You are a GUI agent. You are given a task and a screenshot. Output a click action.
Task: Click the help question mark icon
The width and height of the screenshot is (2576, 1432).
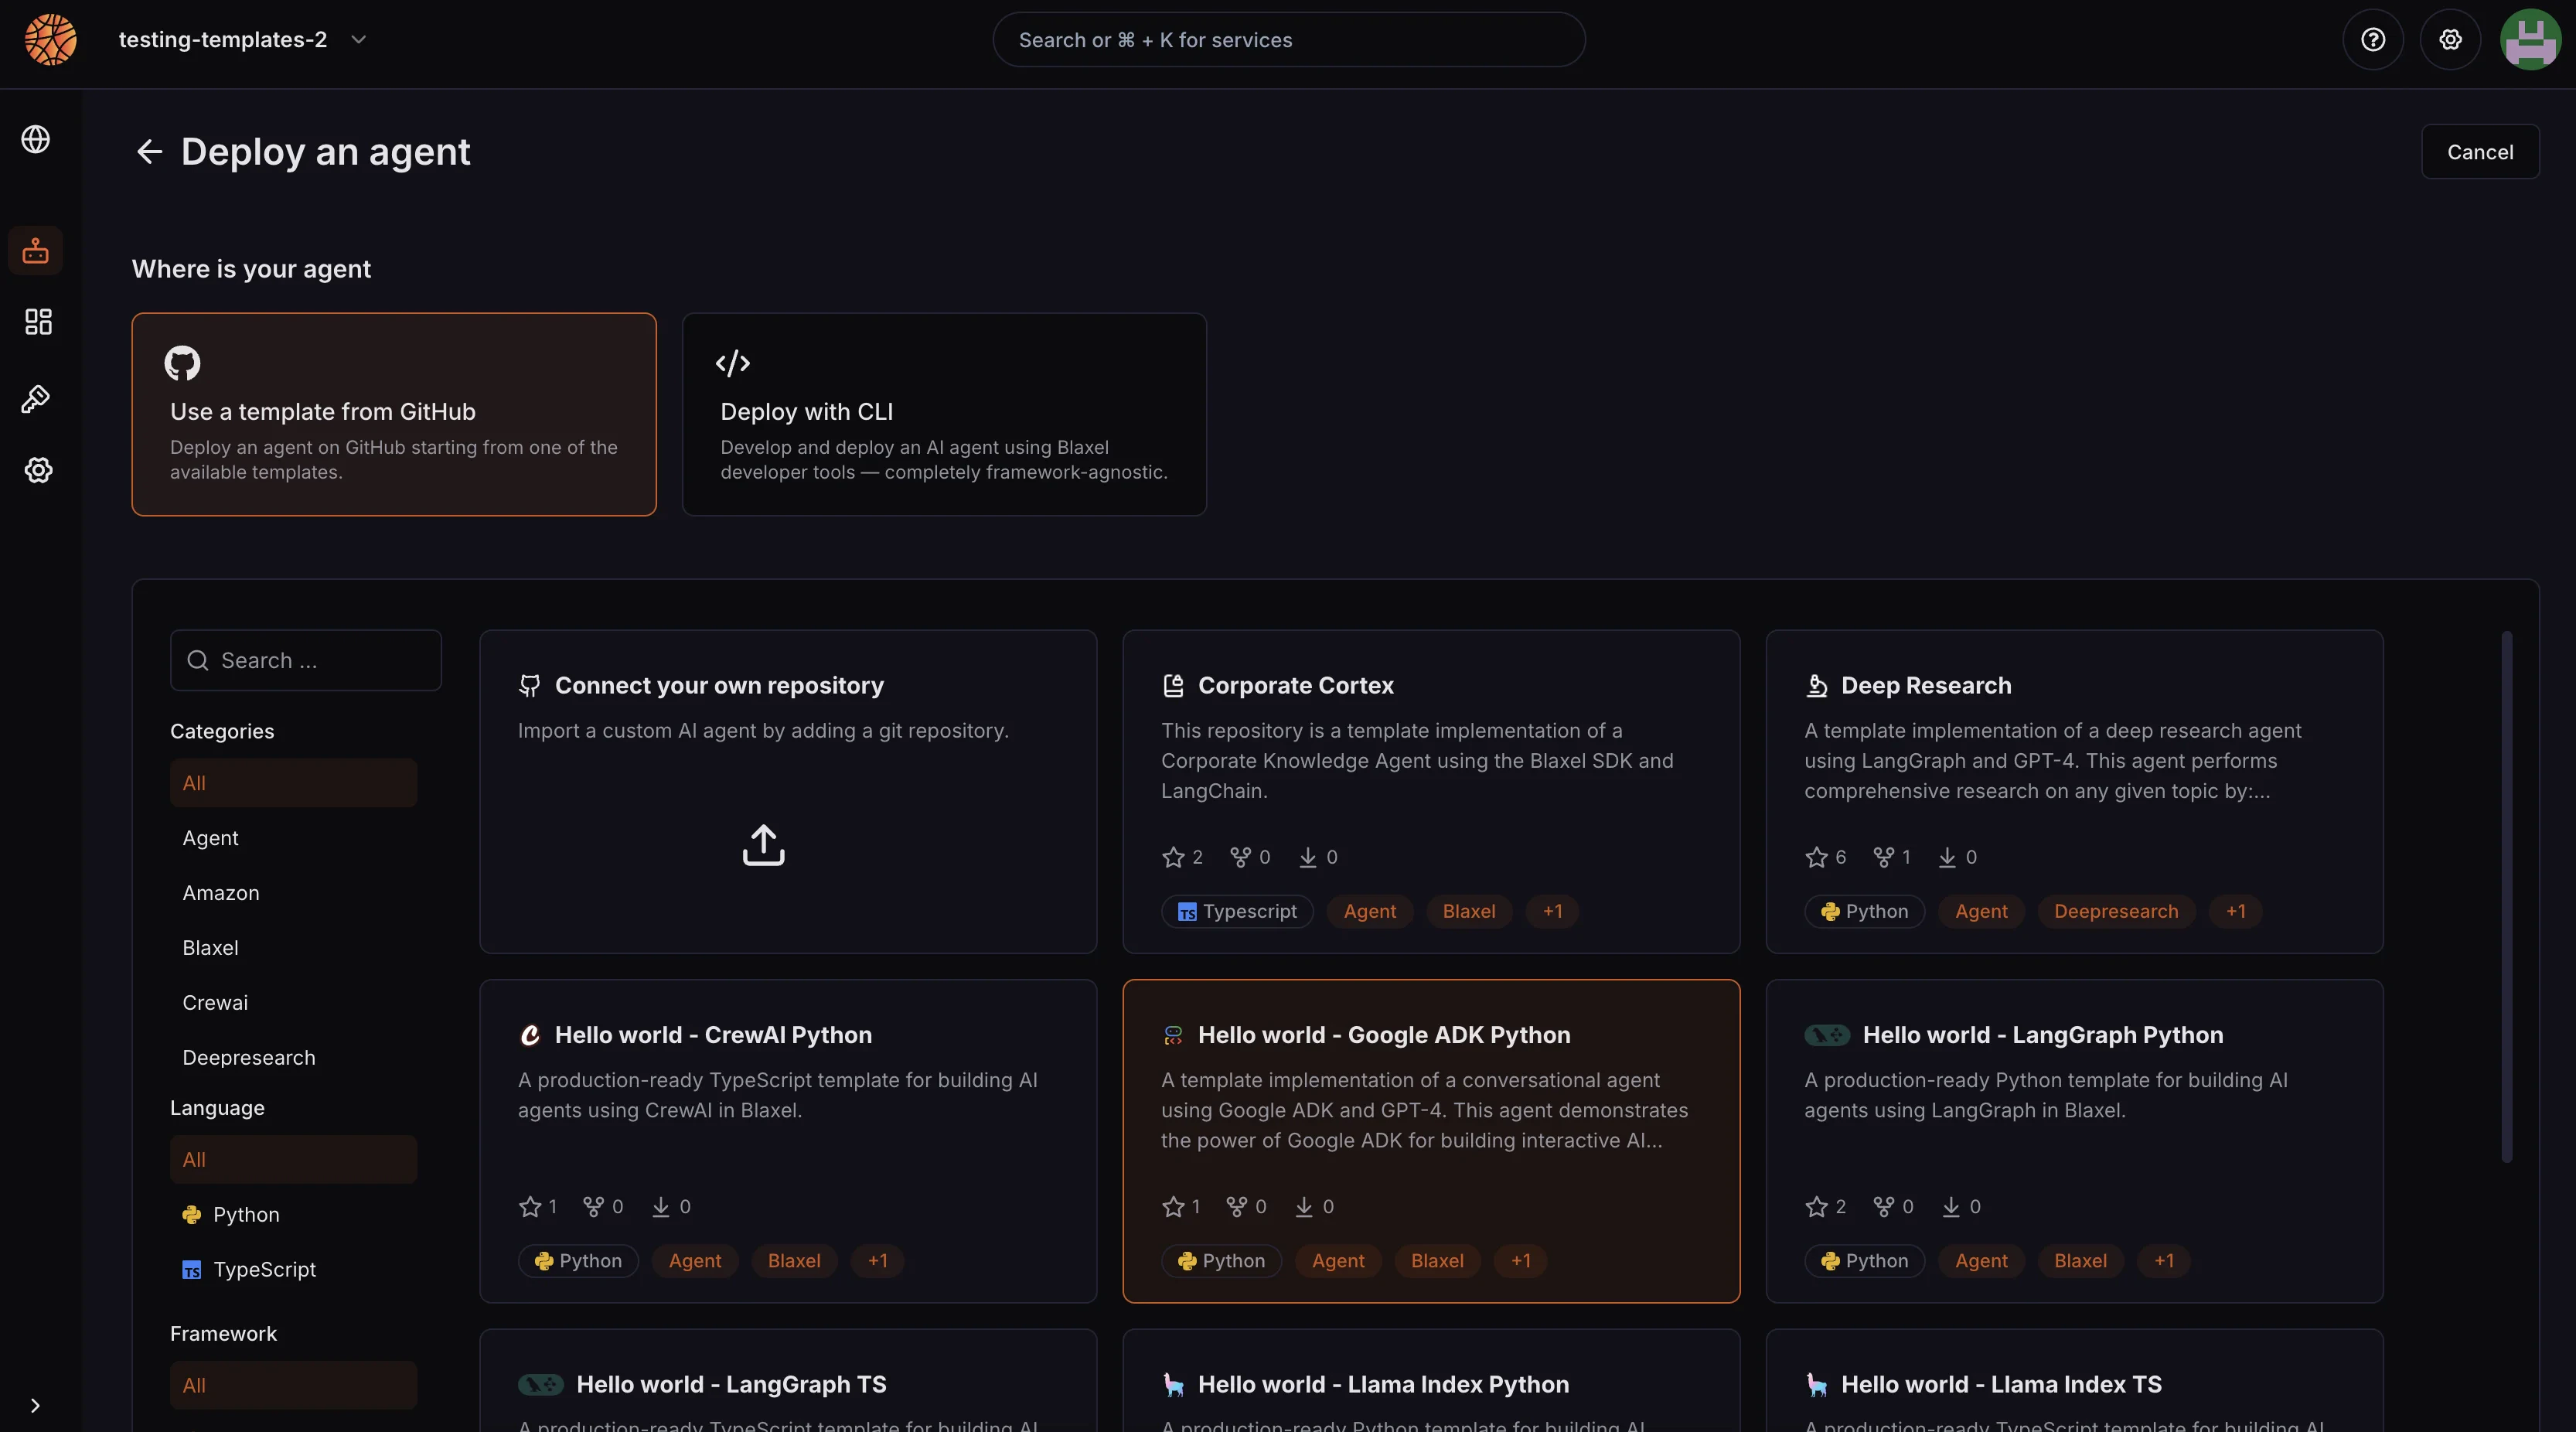(x=2373, y=39)
